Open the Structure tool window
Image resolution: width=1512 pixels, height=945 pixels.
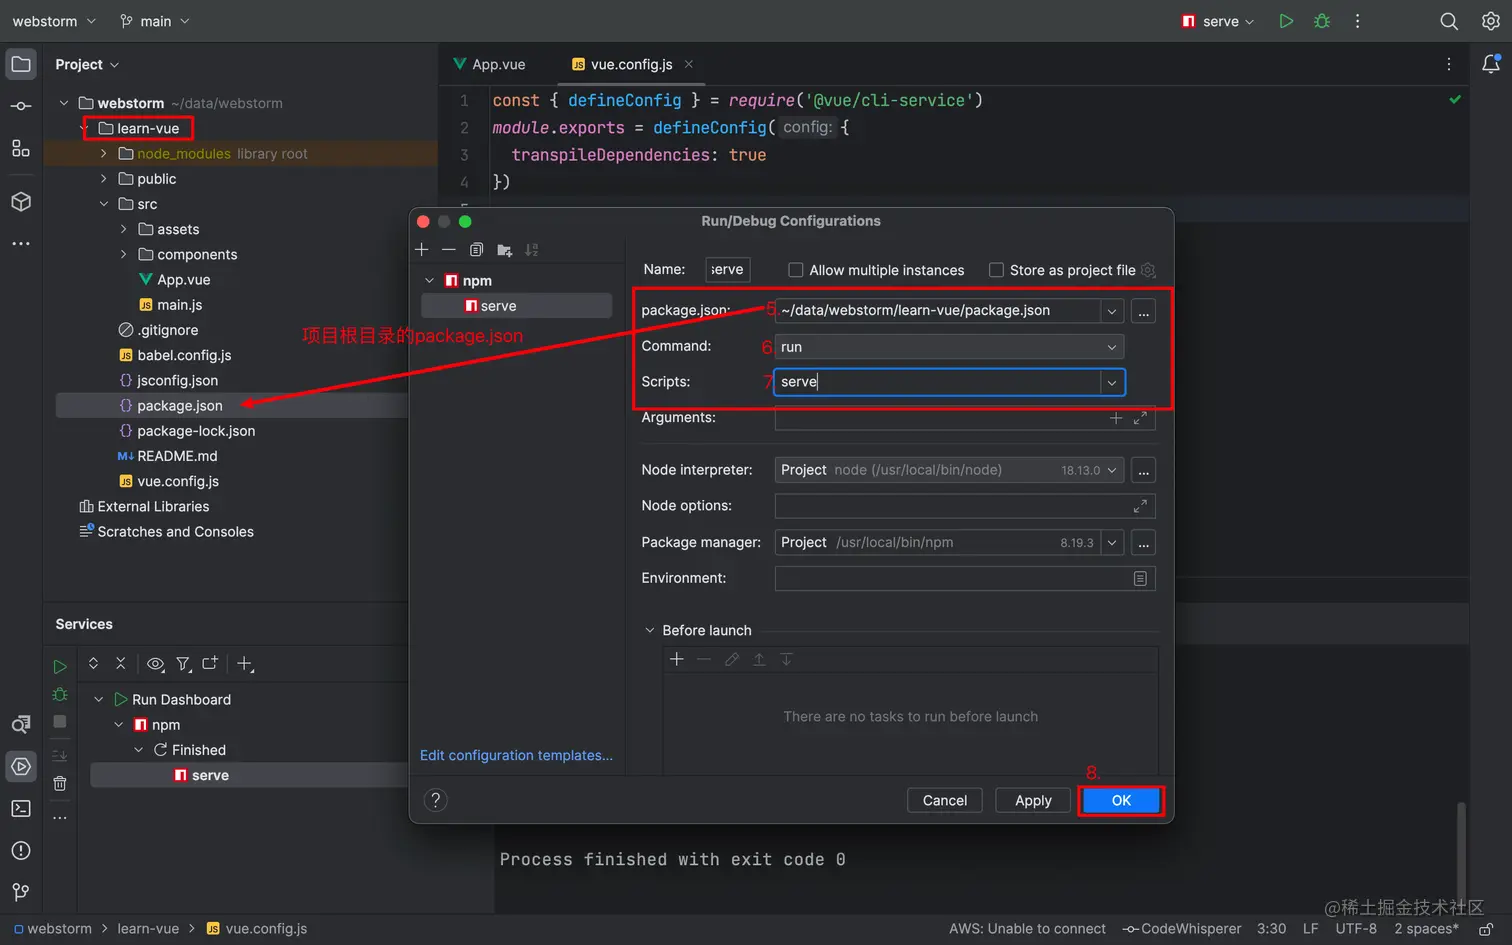21,149
